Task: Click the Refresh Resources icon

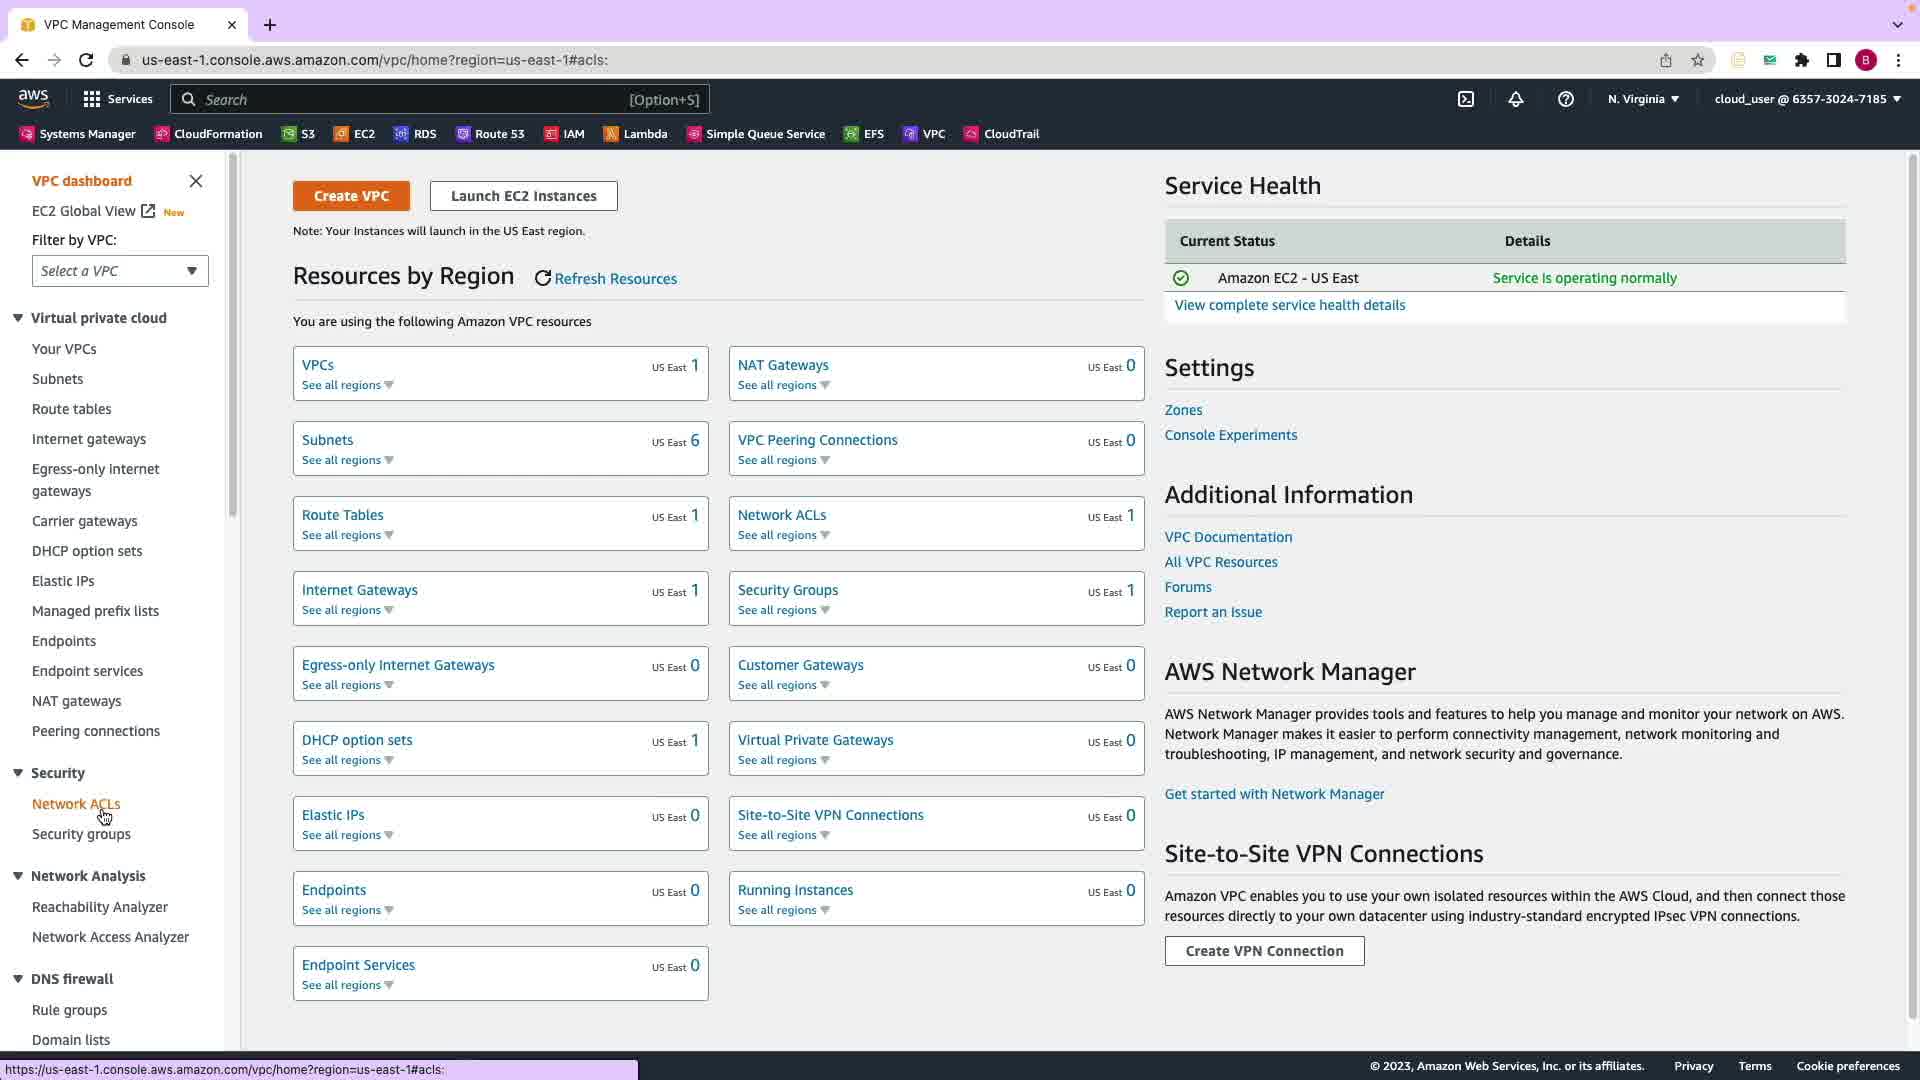Action: [543, 279]
